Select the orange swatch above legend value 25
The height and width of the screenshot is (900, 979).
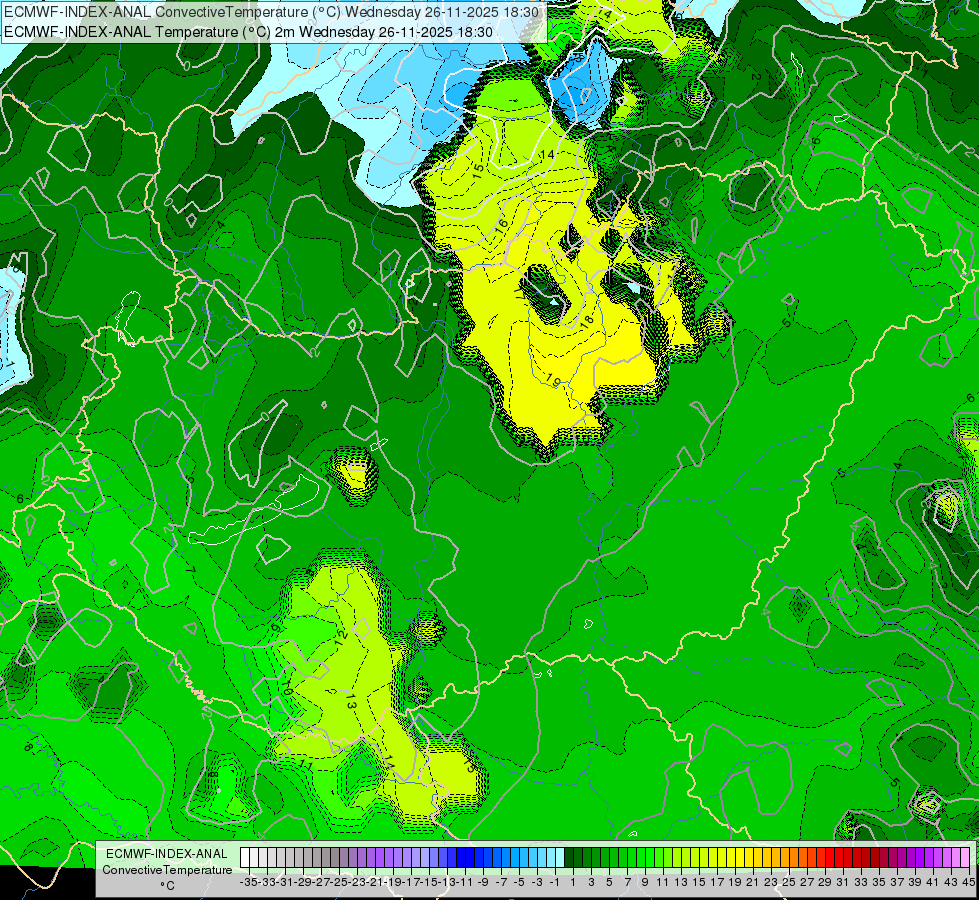(785, 858)
